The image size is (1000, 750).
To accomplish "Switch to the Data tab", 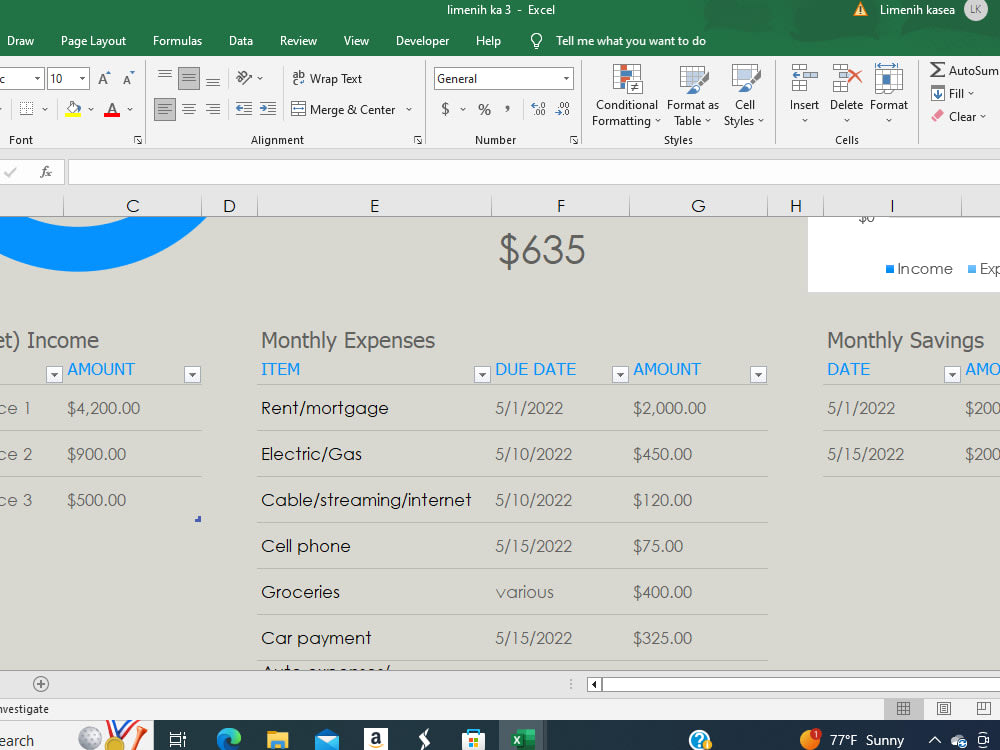I will tap(241, 41).
